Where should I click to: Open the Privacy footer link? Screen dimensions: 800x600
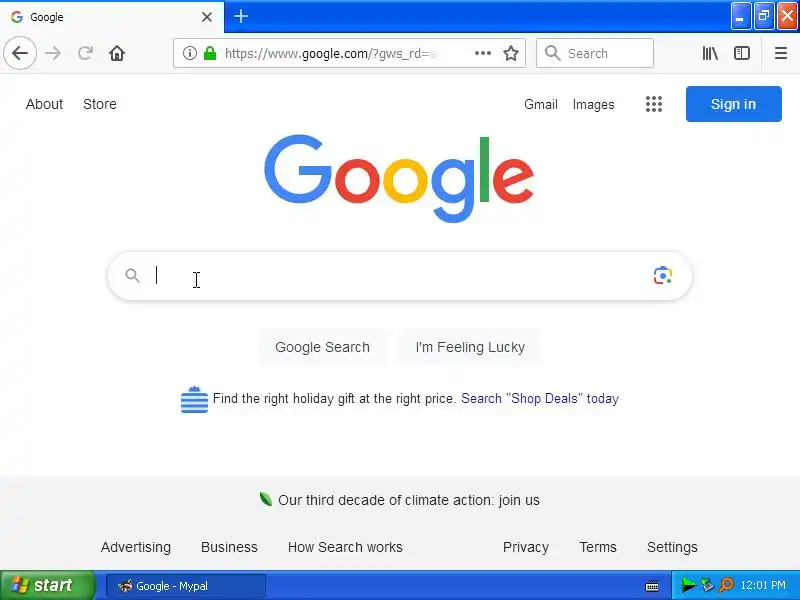[526, 547]
